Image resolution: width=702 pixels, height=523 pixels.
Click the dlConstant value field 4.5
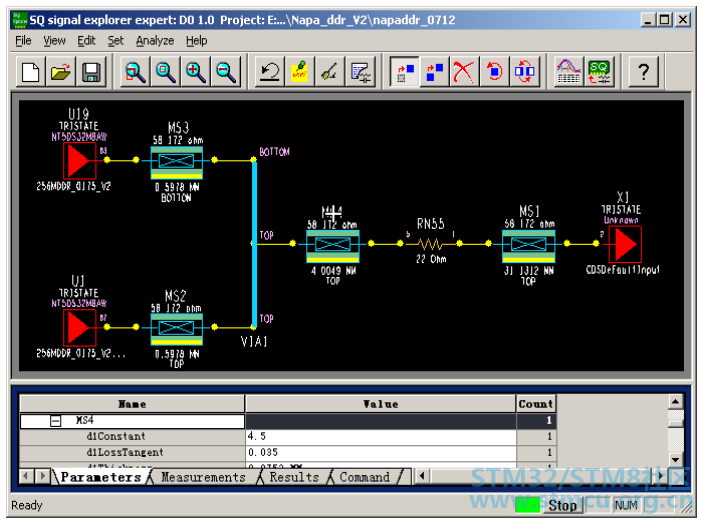coord(381,437)
